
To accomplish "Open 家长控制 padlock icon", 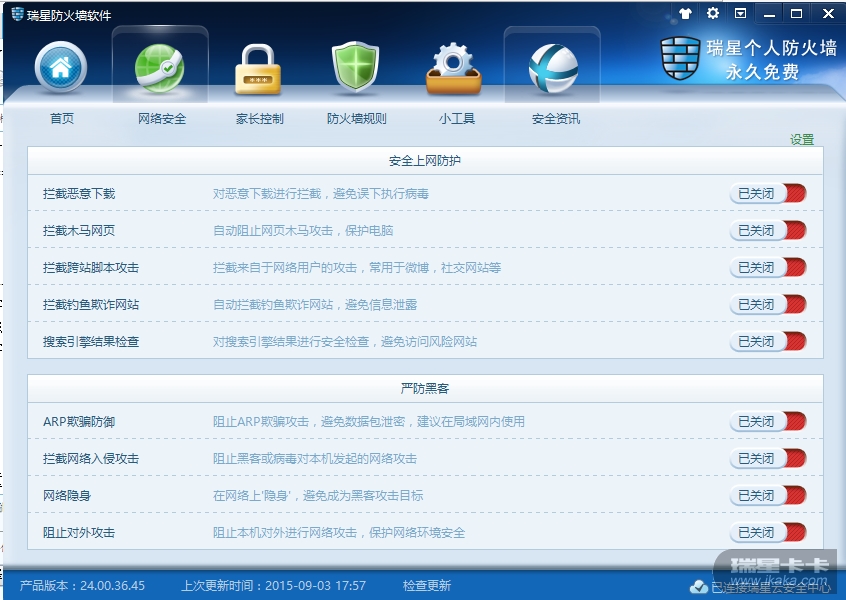I will (258, 69).
